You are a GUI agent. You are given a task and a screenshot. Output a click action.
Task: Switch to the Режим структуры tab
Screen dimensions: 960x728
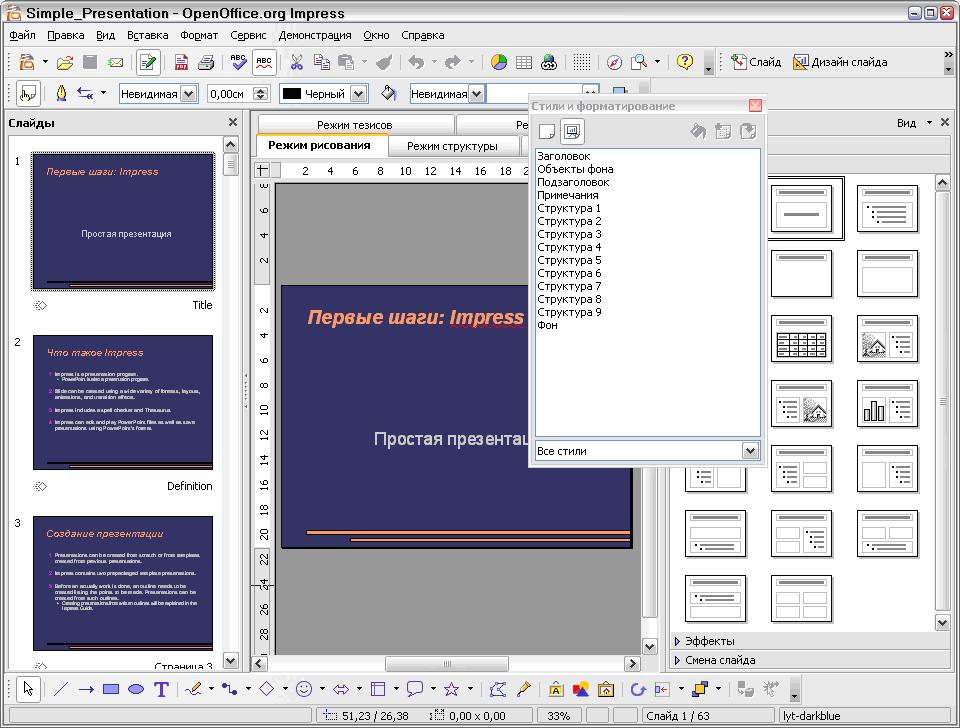tap(452, 146)
